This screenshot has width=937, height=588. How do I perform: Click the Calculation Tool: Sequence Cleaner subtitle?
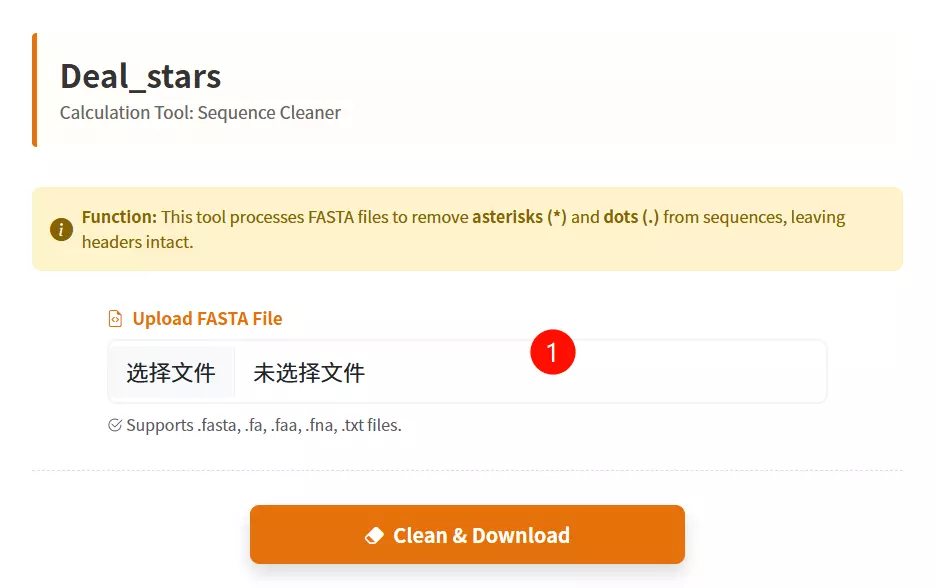199,112
